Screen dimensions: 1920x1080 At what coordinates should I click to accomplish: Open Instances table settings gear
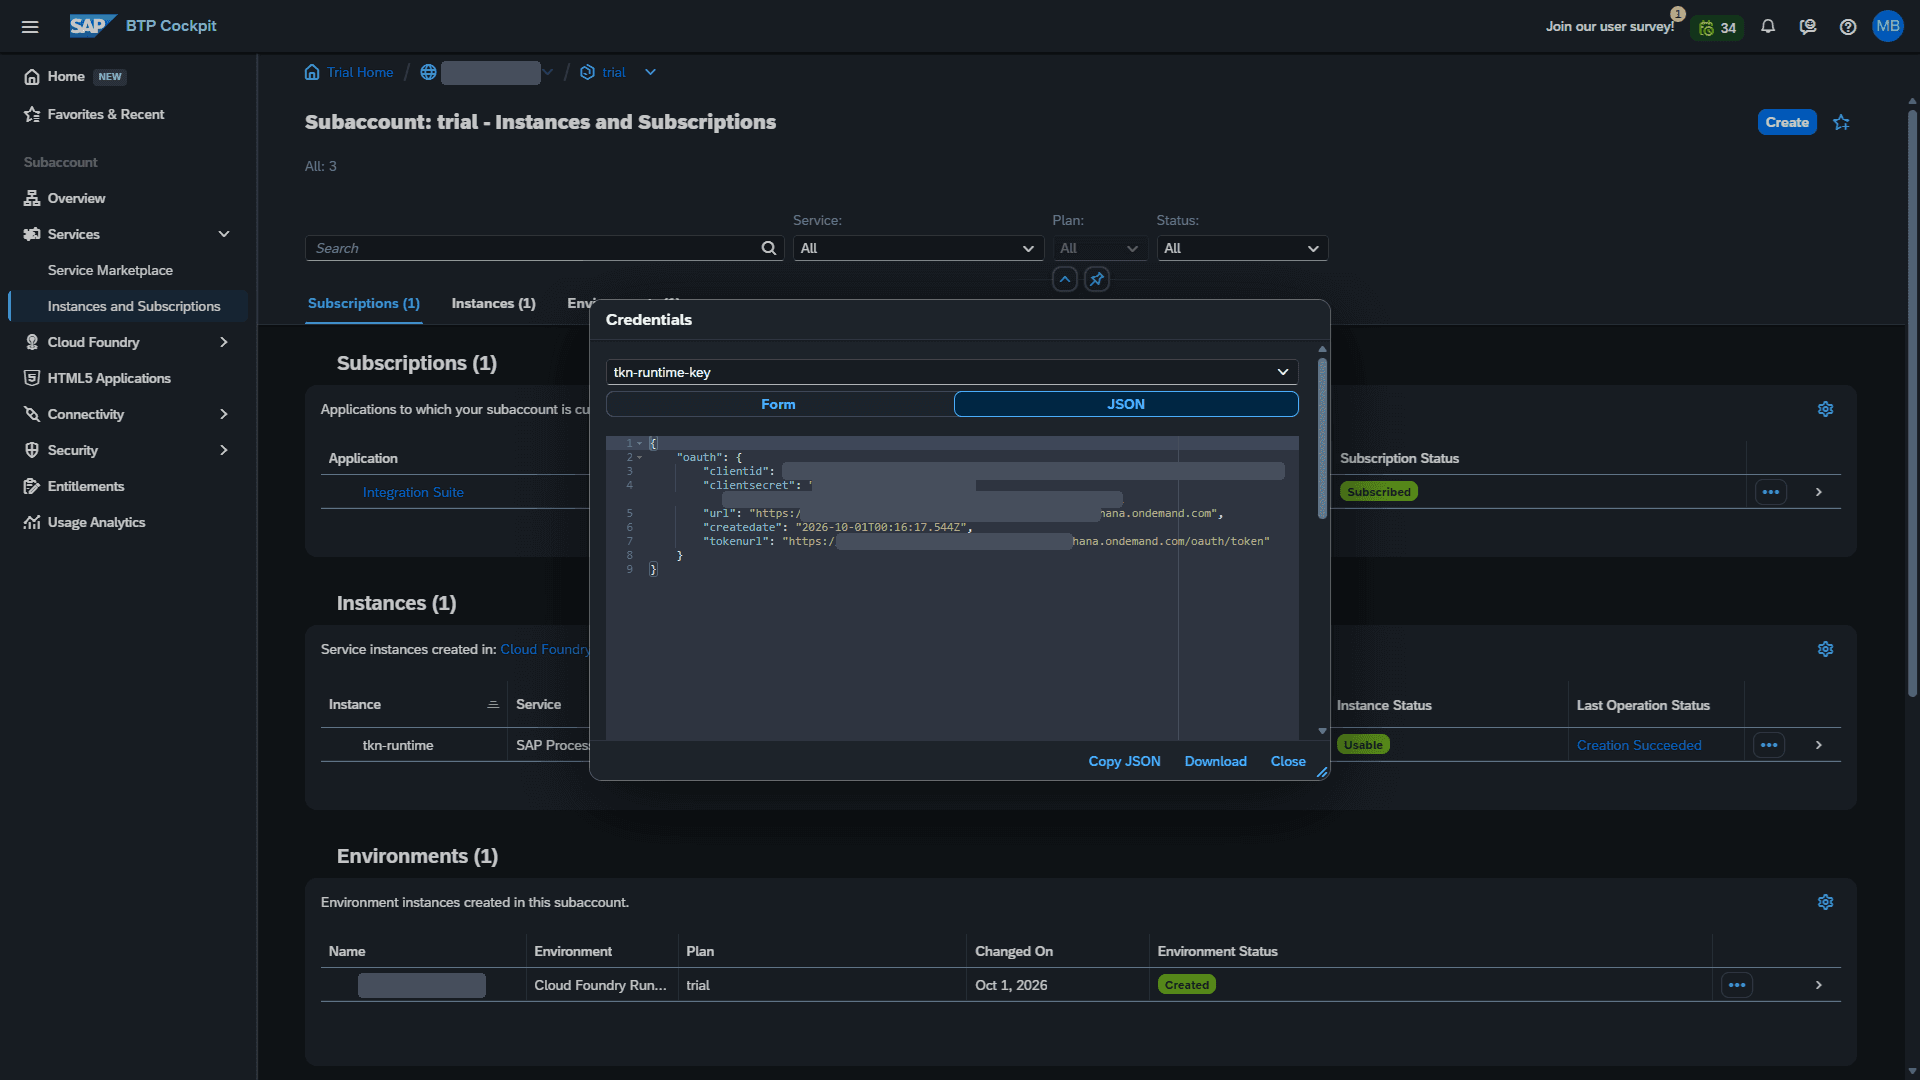pyautogui.click(x=1825, y=649)
